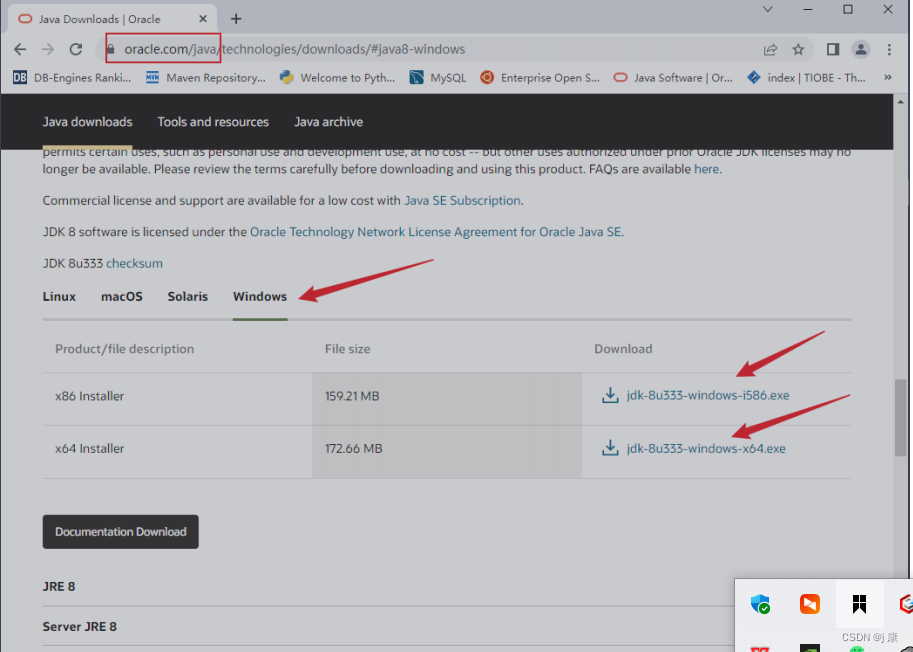Viewport: 913px width, 652px height.
Task: Open Oracle Technology Network License Agreement link
Action: click(x=436, y=232)
